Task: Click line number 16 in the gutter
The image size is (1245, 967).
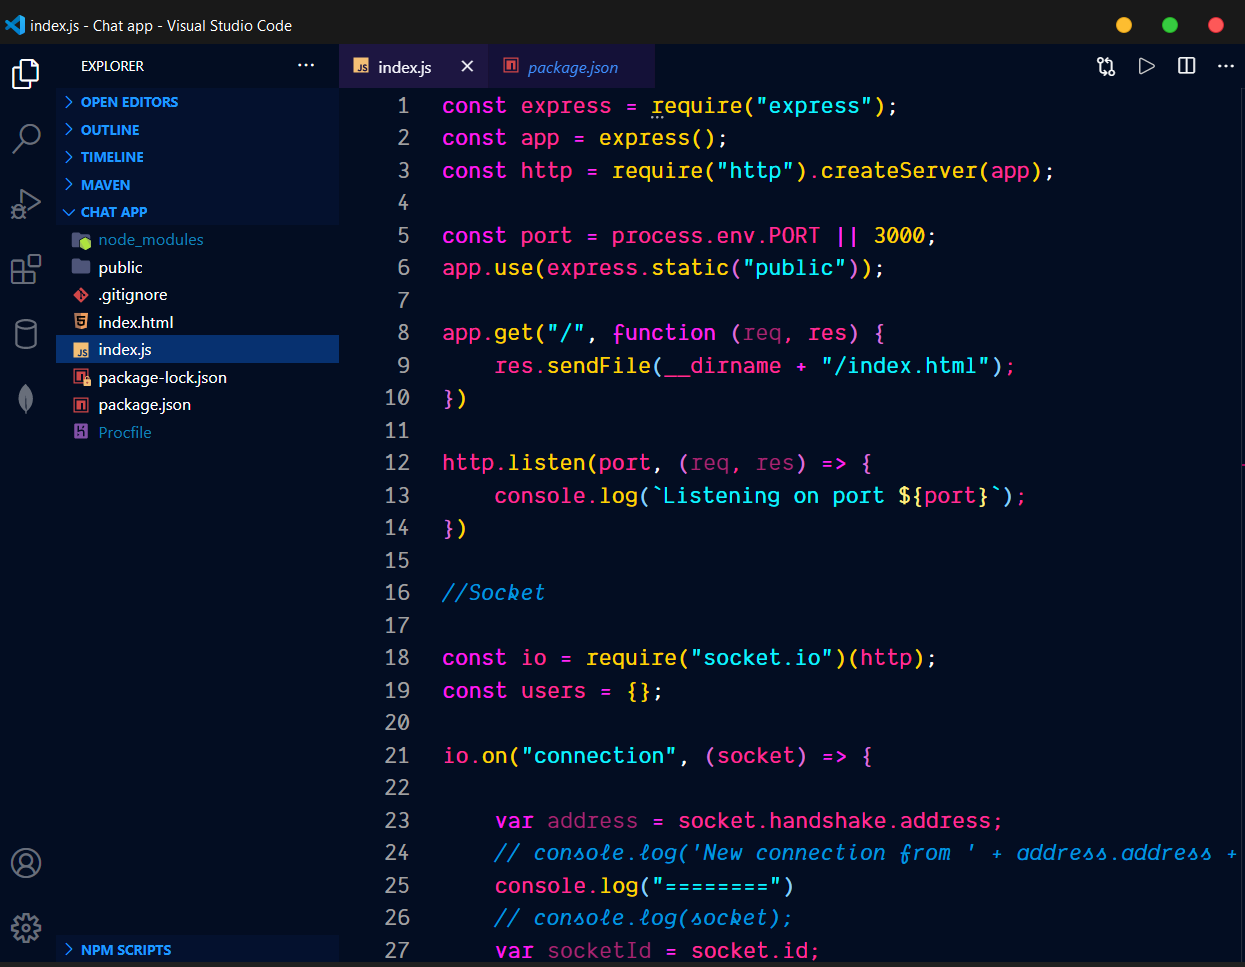Action: tap(397, 593)
